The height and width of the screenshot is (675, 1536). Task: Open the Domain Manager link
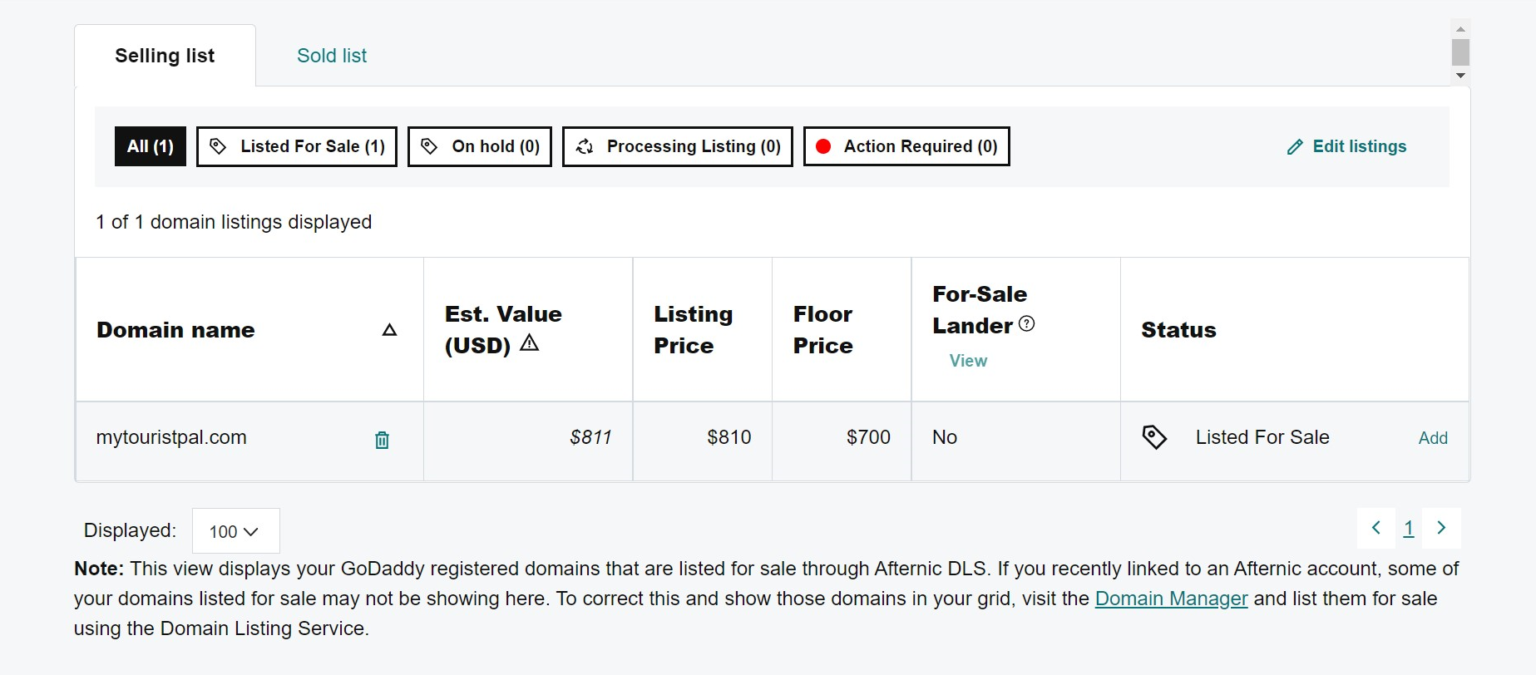(1171, 599)
